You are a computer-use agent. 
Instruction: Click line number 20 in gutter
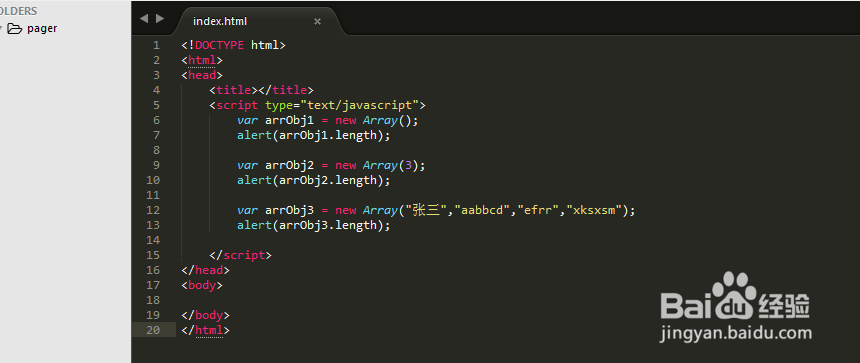coord(153,330)
